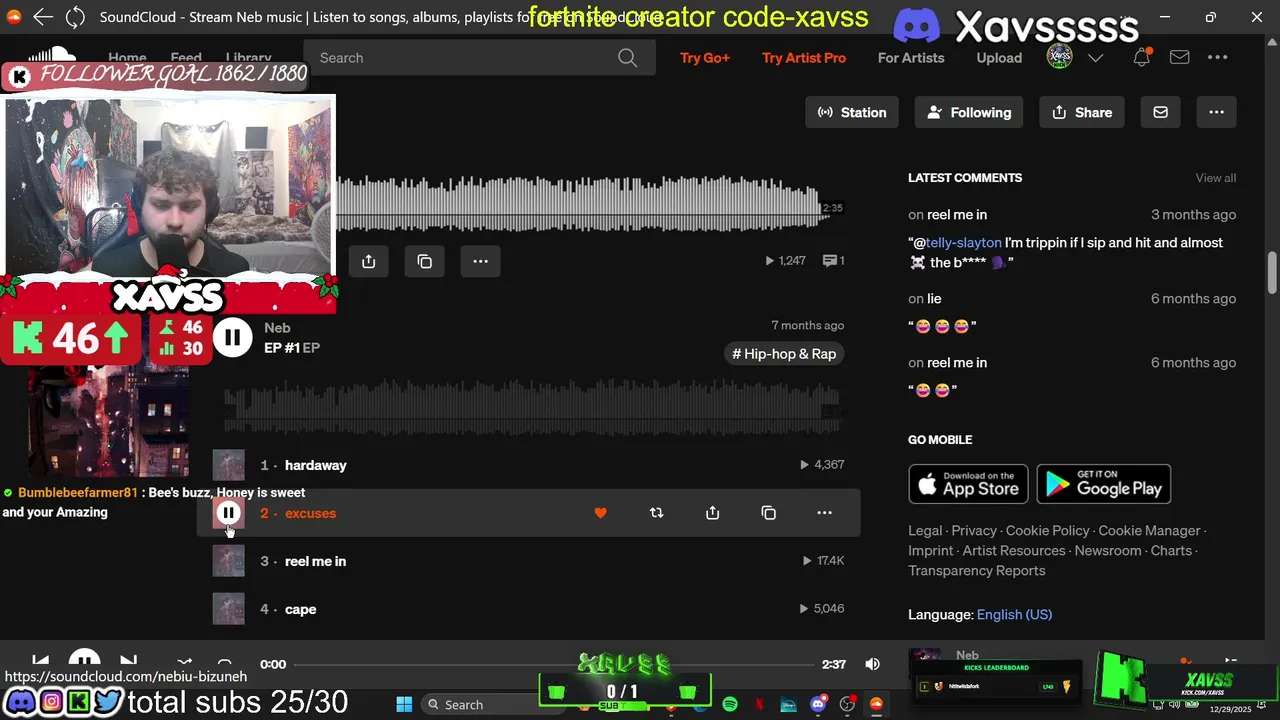The image size is (1280, 720).
Task: Open more options on excuses row
Action: tap(824, 513)
